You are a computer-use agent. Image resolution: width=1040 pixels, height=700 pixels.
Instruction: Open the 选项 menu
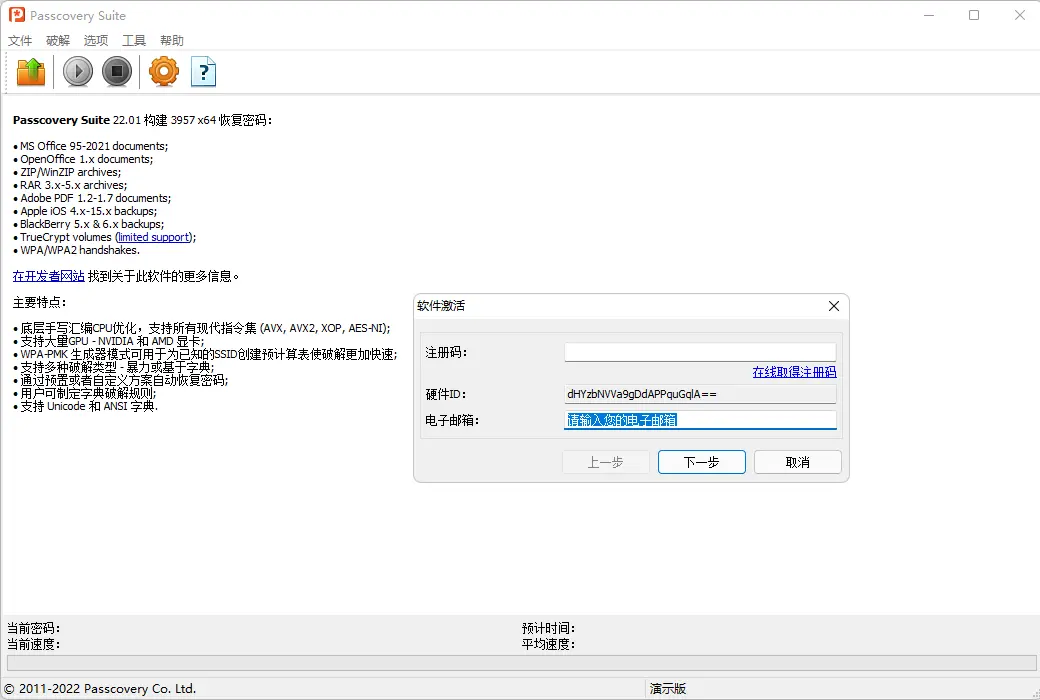[96, 40]
